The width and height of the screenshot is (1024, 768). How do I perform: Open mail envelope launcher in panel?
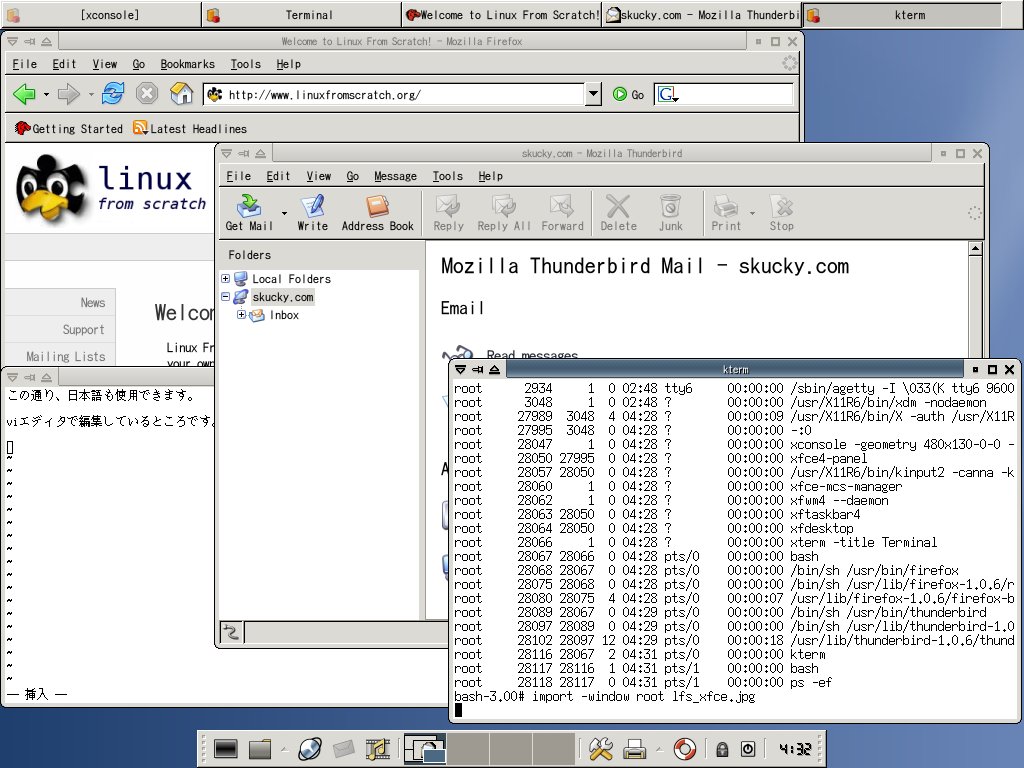click(x=344, y=748)
